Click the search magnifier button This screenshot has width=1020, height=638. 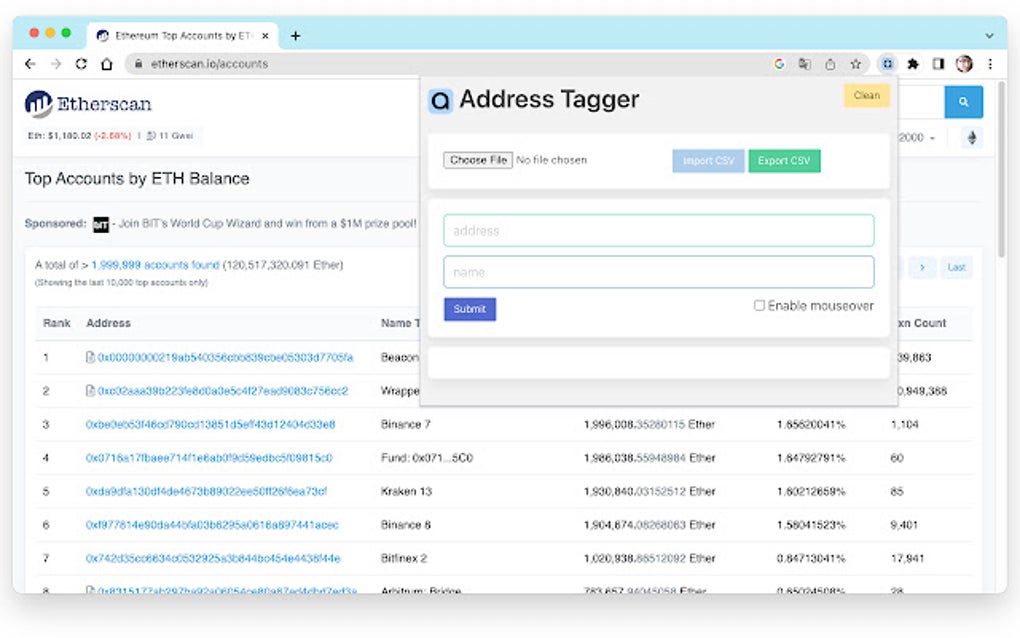963,101
